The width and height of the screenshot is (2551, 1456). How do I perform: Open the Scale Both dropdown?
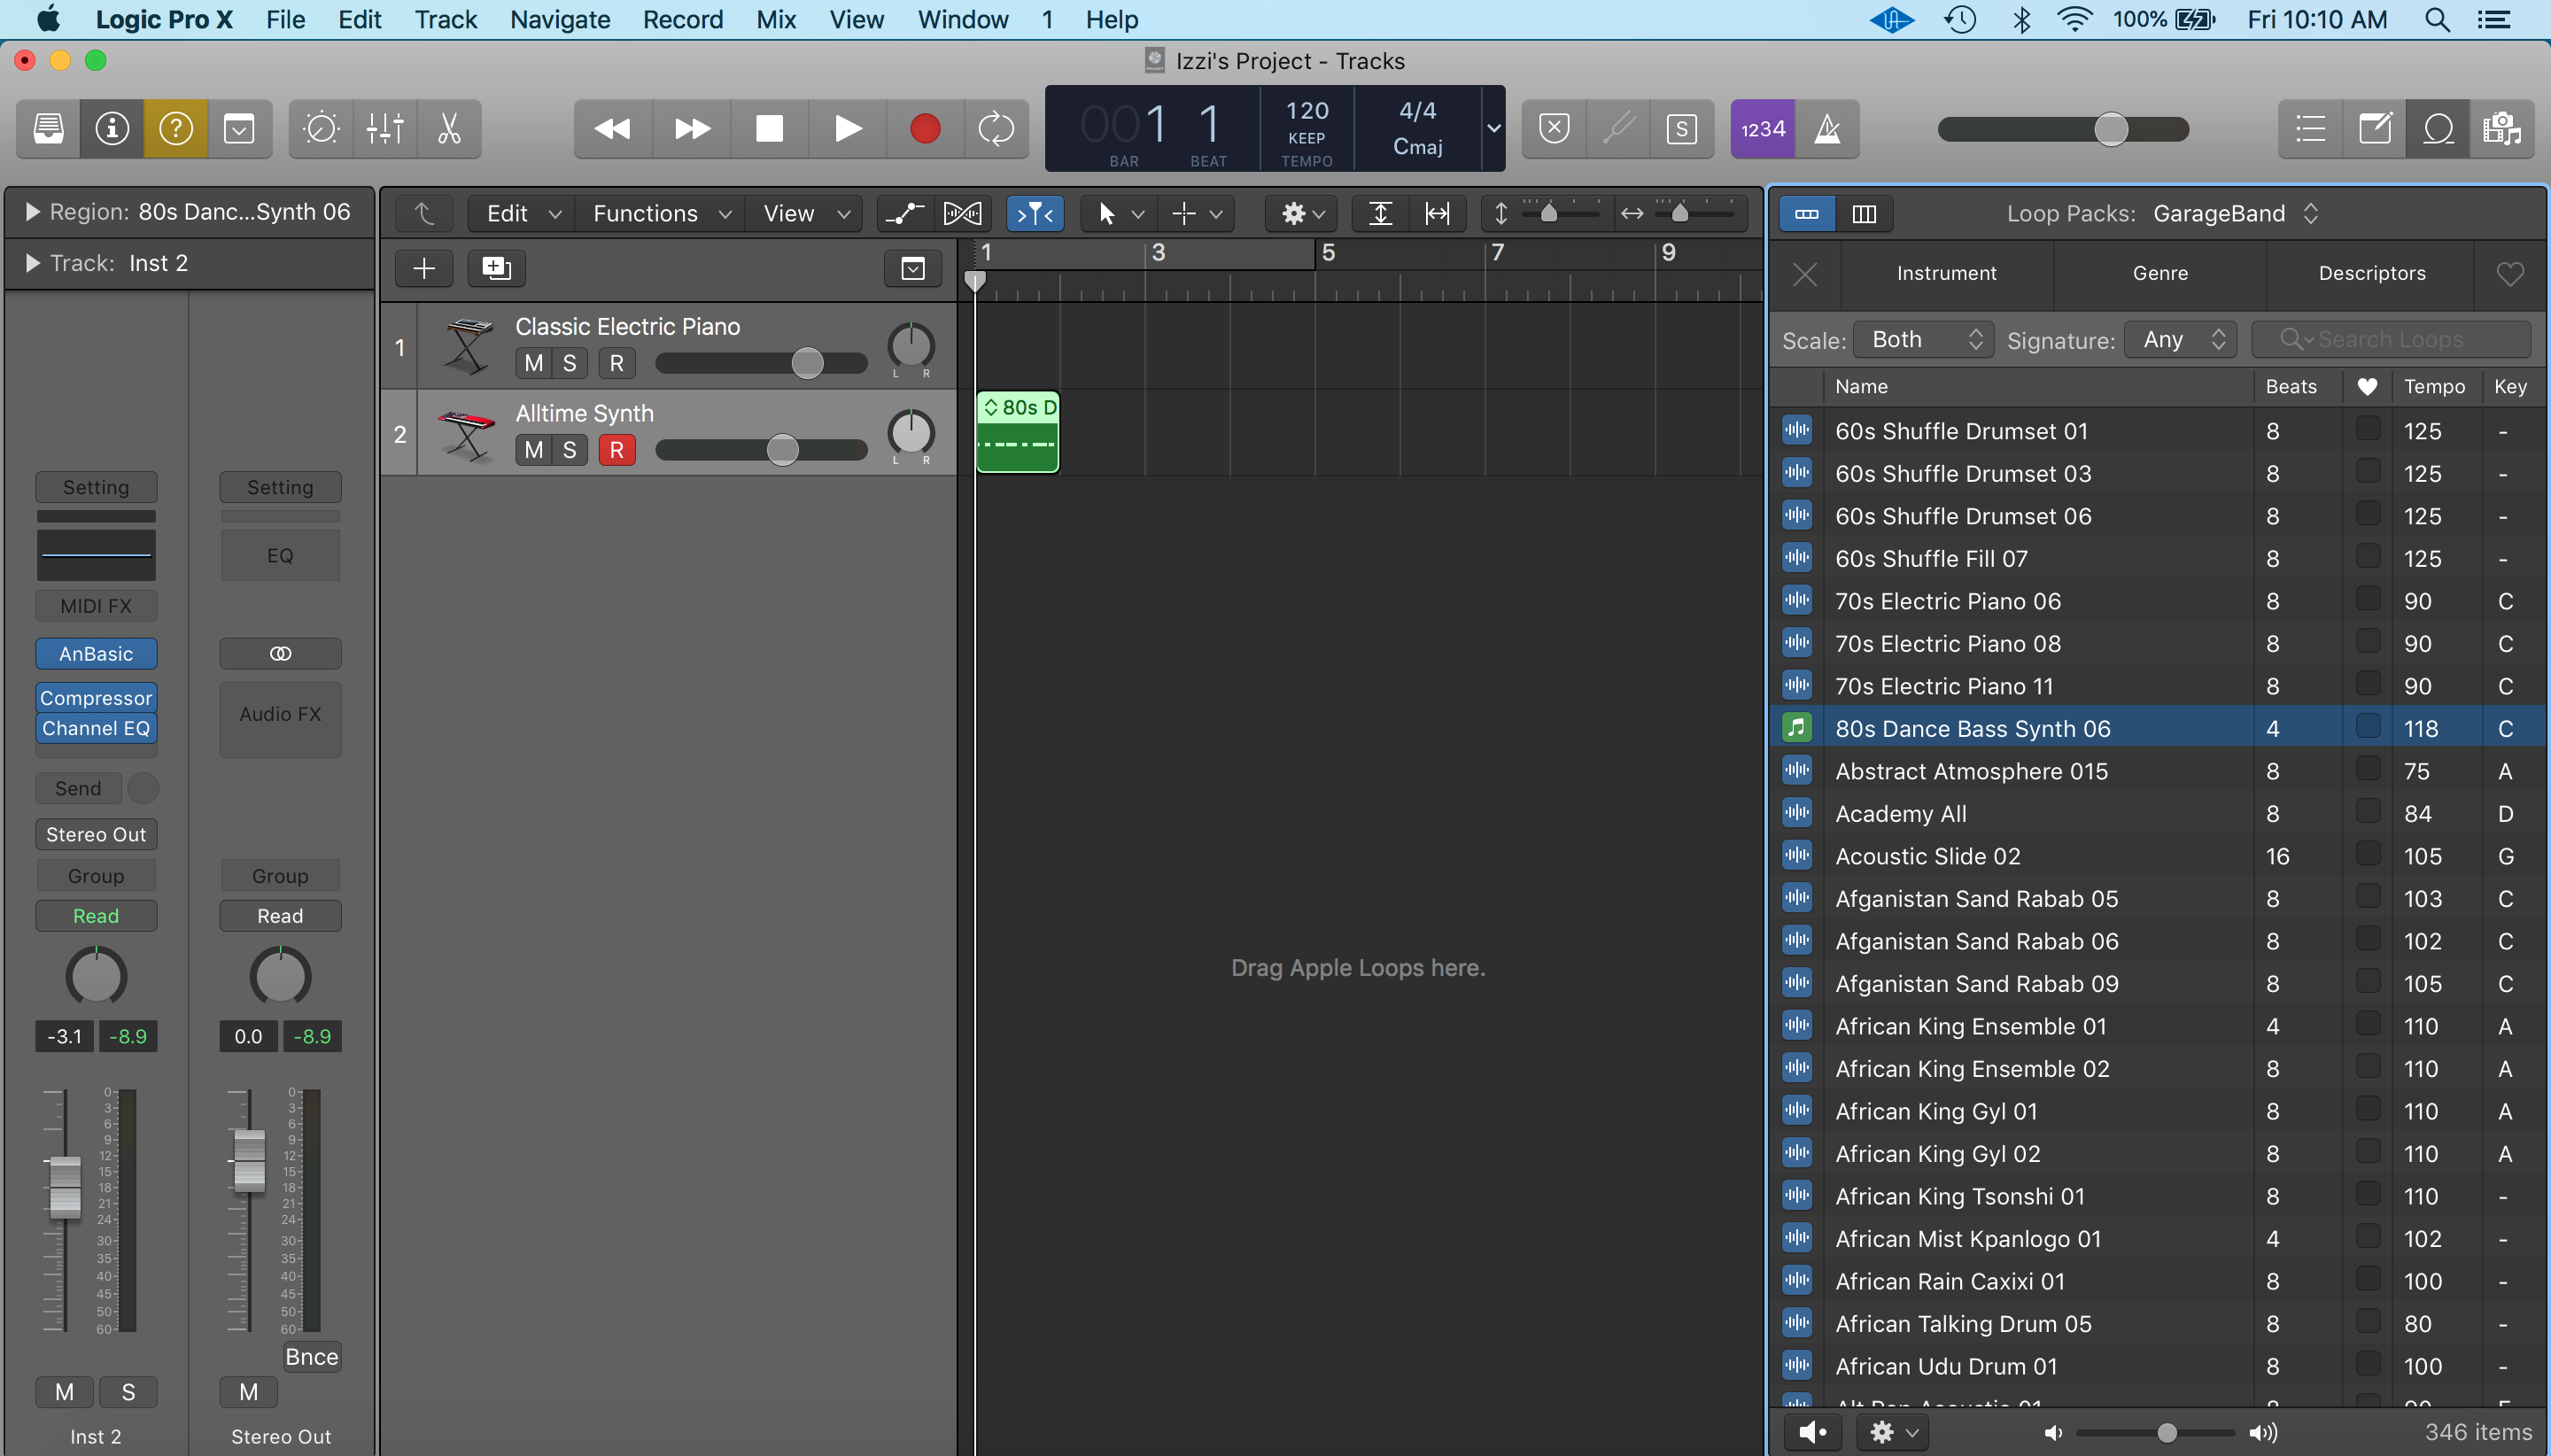coord(1924,340)
